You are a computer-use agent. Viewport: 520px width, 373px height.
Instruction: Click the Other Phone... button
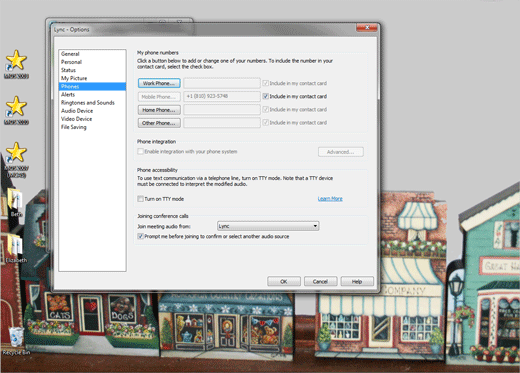[x=159, y=123]
